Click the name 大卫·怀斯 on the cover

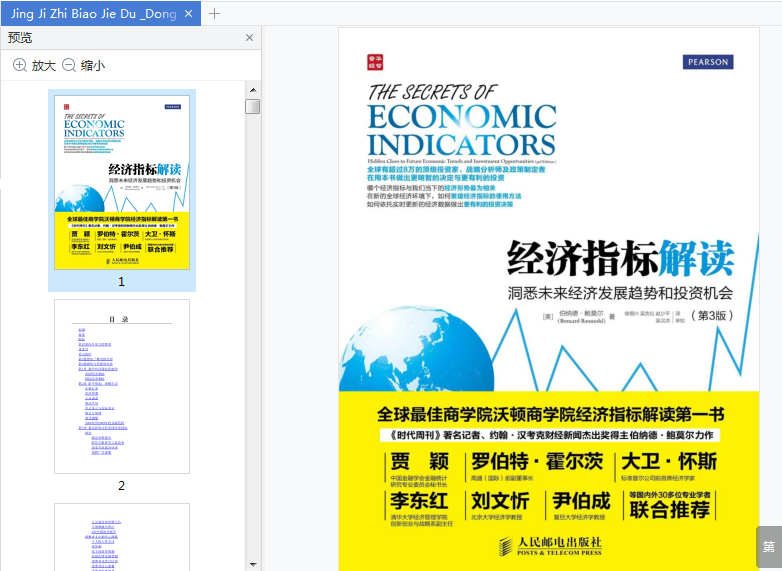(x=669, y=462)
